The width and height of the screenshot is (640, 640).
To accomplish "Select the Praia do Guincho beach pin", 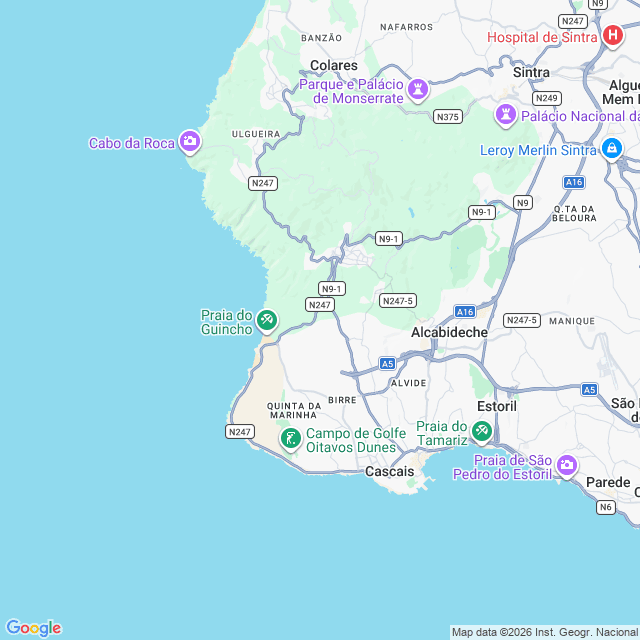I will [267, 320].
